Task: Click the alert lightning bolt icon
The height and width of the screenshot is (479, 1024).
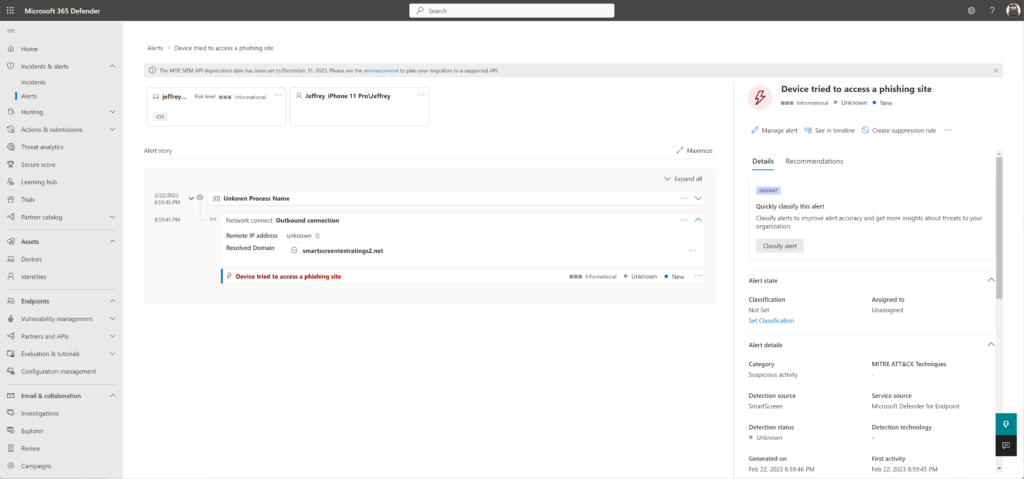Action: [x=760, y=97]
